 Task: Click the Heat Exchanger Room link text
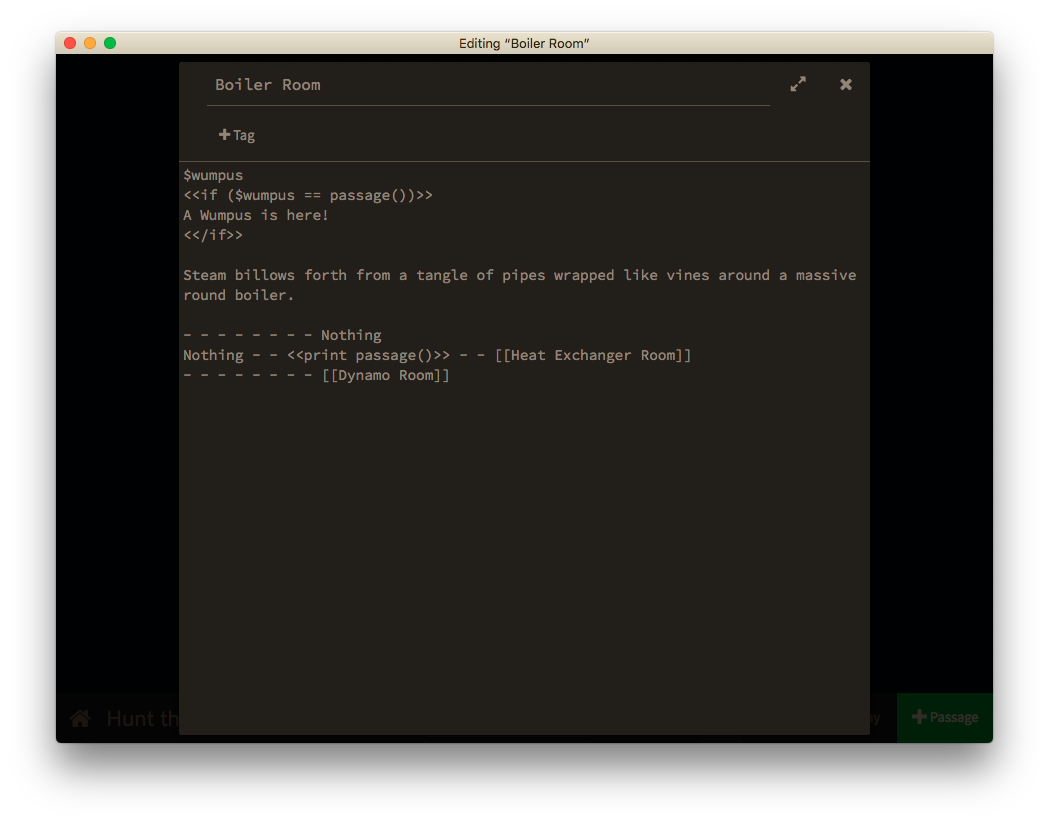[x=593, y=355]
